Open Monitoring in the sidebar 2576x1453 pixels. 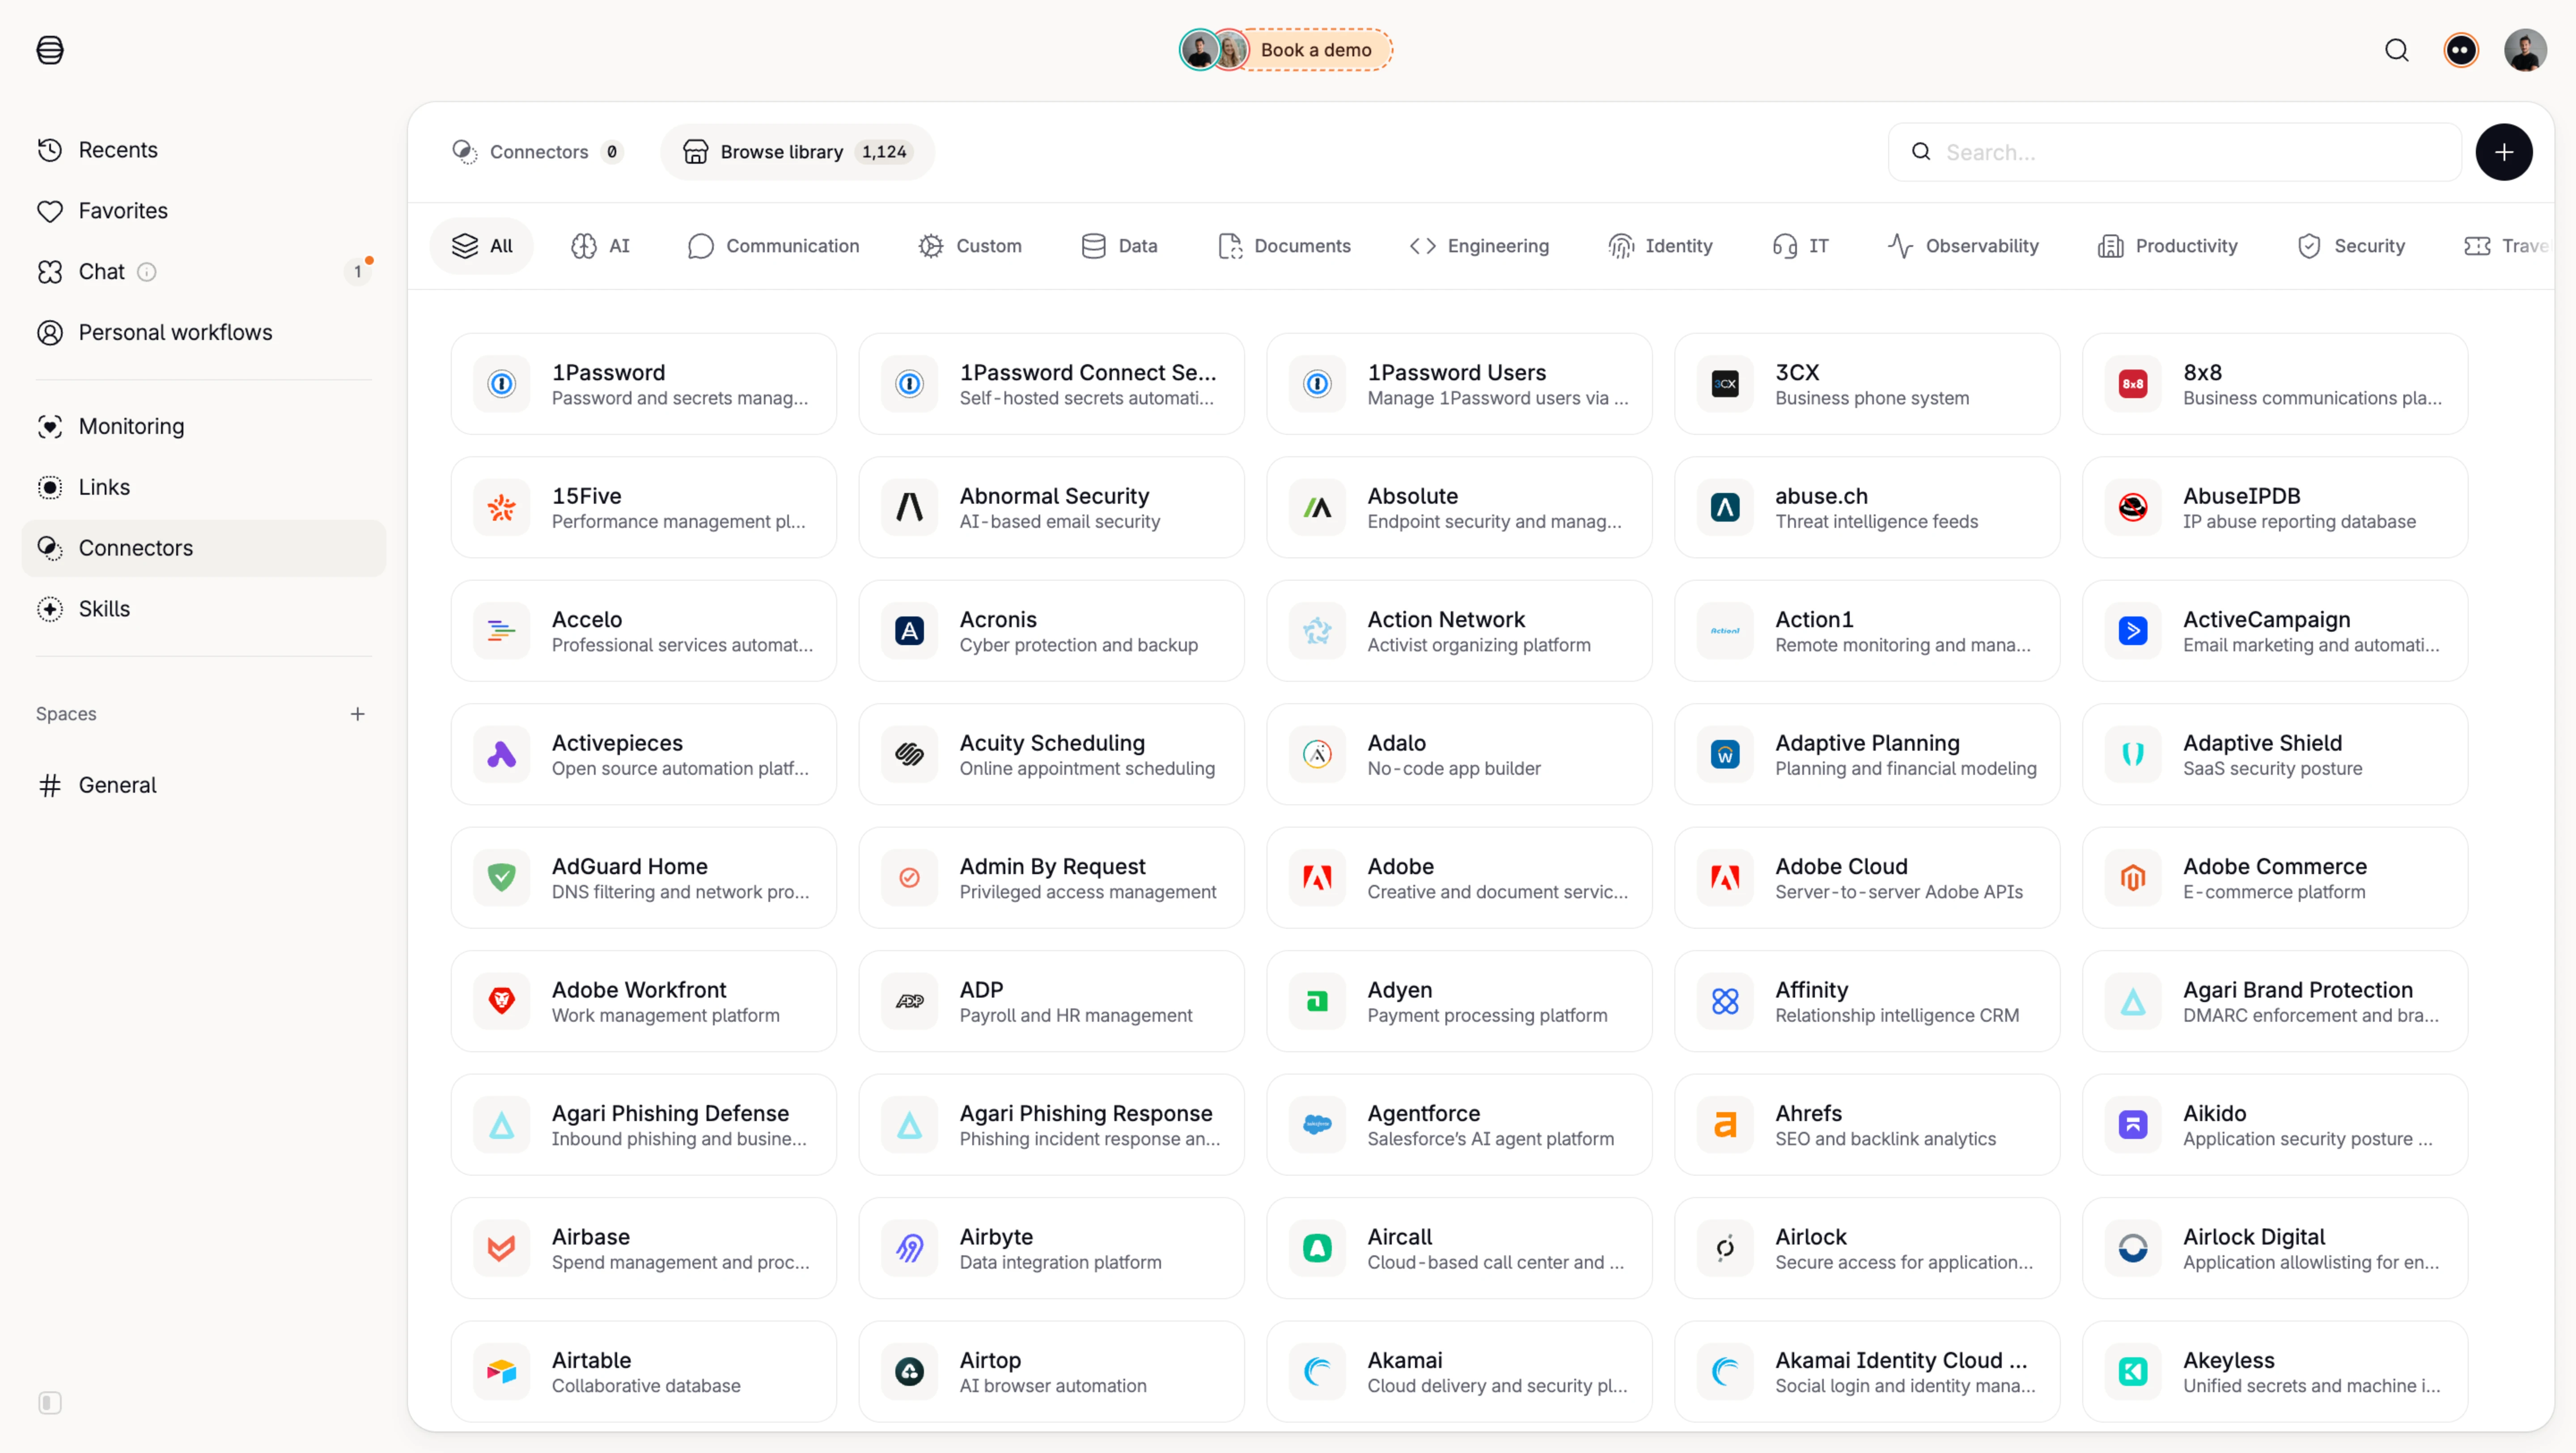204,427
